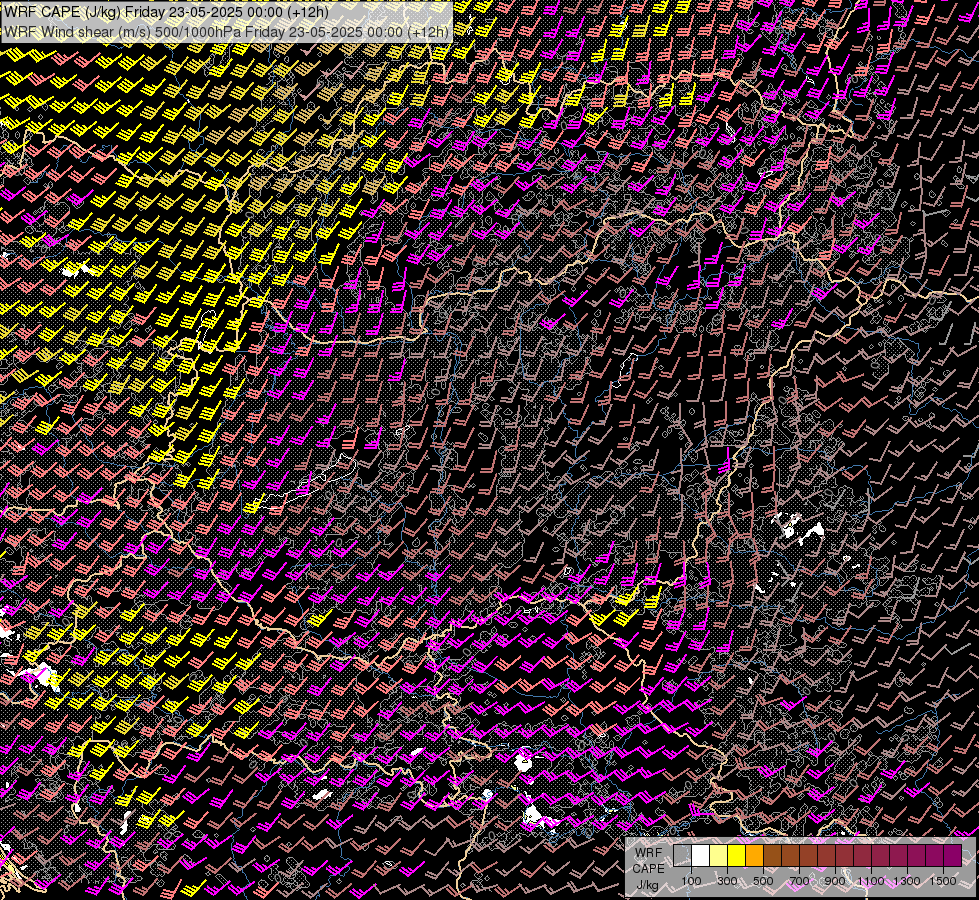Viewport: 979px width, 900px height.
Task: Click the legend value 700
Action: [799, 881]
